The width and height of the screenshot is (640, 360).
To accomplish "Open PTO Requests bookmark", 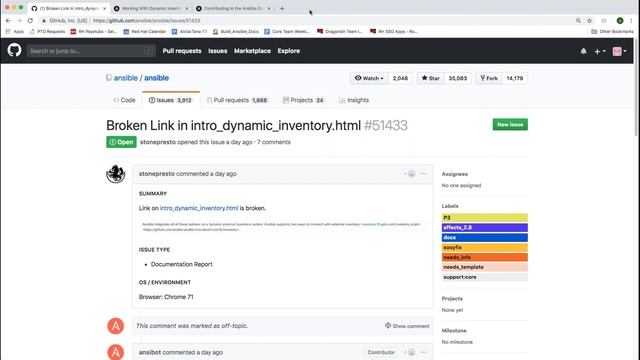I will (47, 31).
